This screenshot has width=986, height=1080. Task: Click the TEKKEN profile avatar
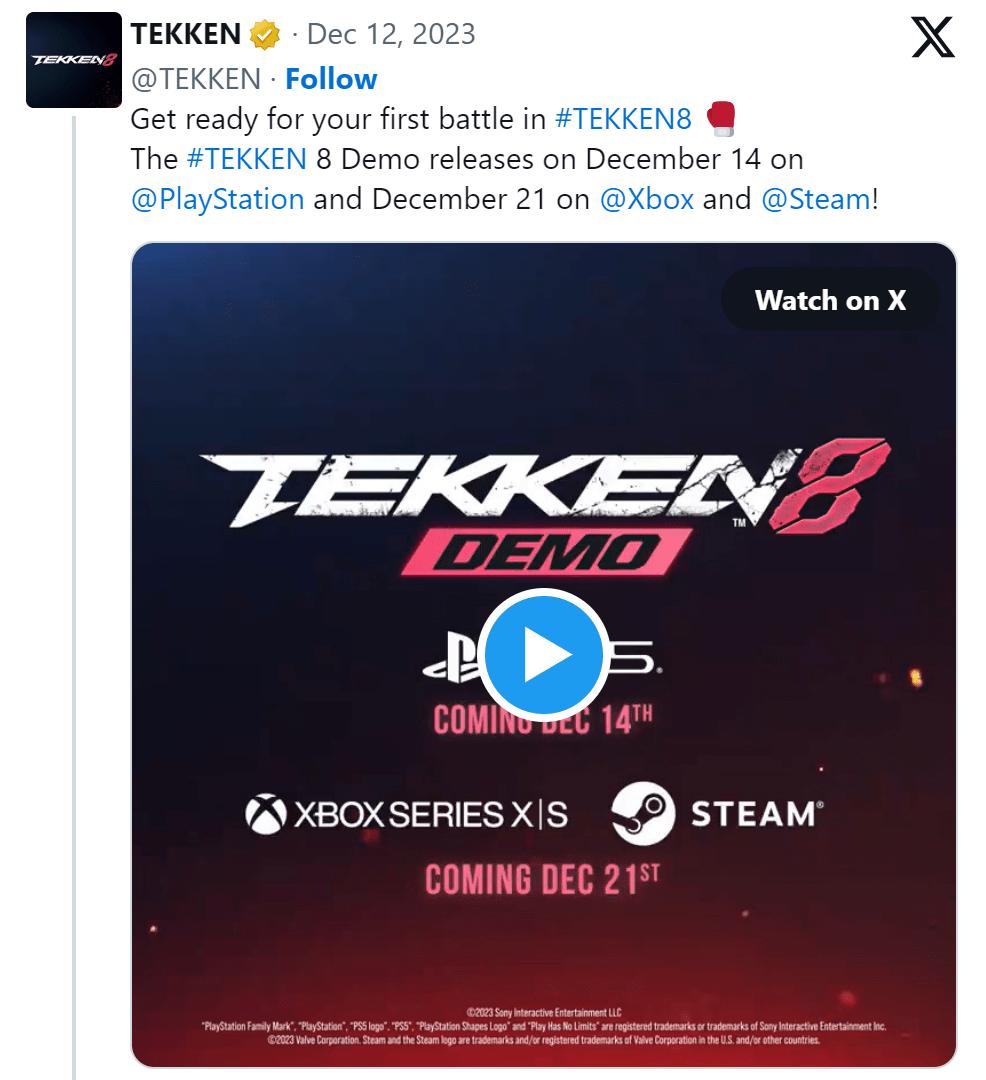click(74, 60)
